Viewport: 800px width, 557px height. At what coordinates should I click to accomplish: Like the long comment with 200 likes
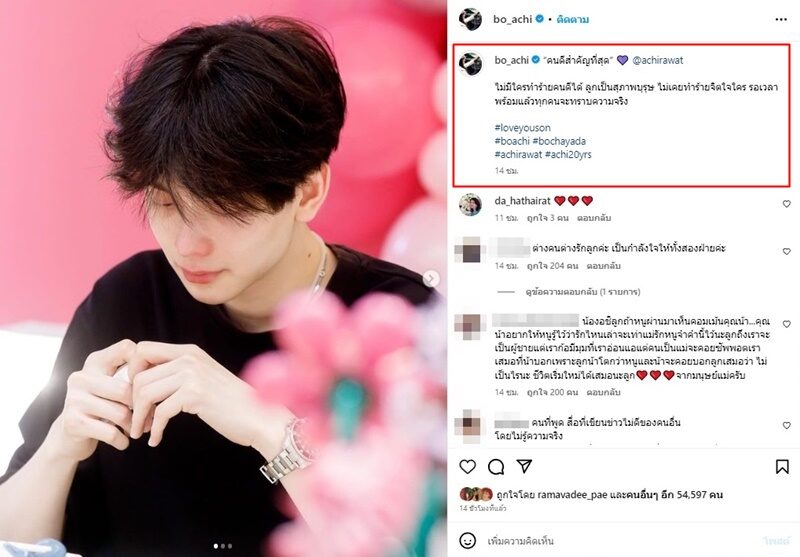(x=786, y=324)
